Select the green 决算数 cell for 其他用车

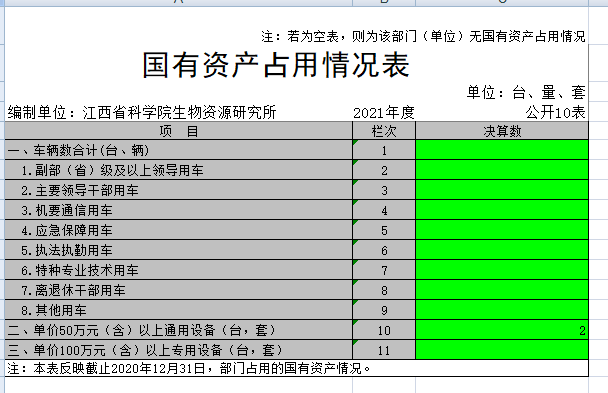[x=502, y=310]
